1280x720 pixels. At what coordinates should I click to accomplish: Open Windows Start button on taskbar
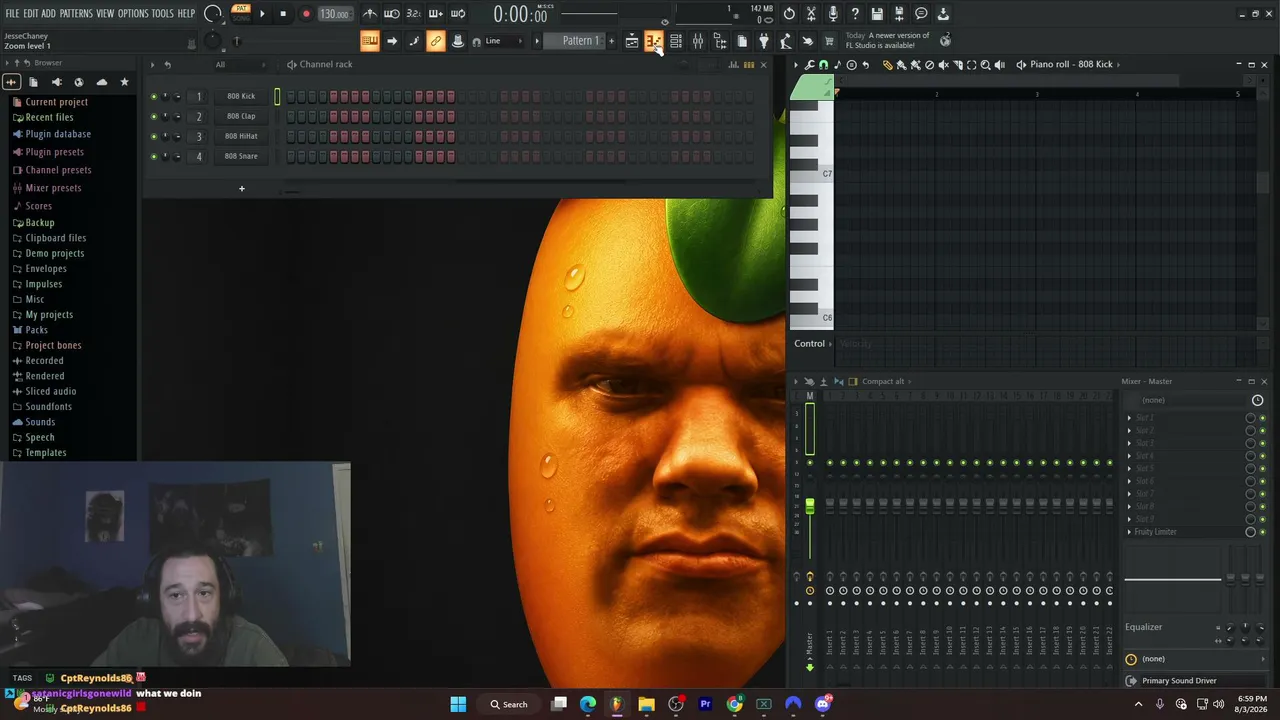(x=458, y=704)
